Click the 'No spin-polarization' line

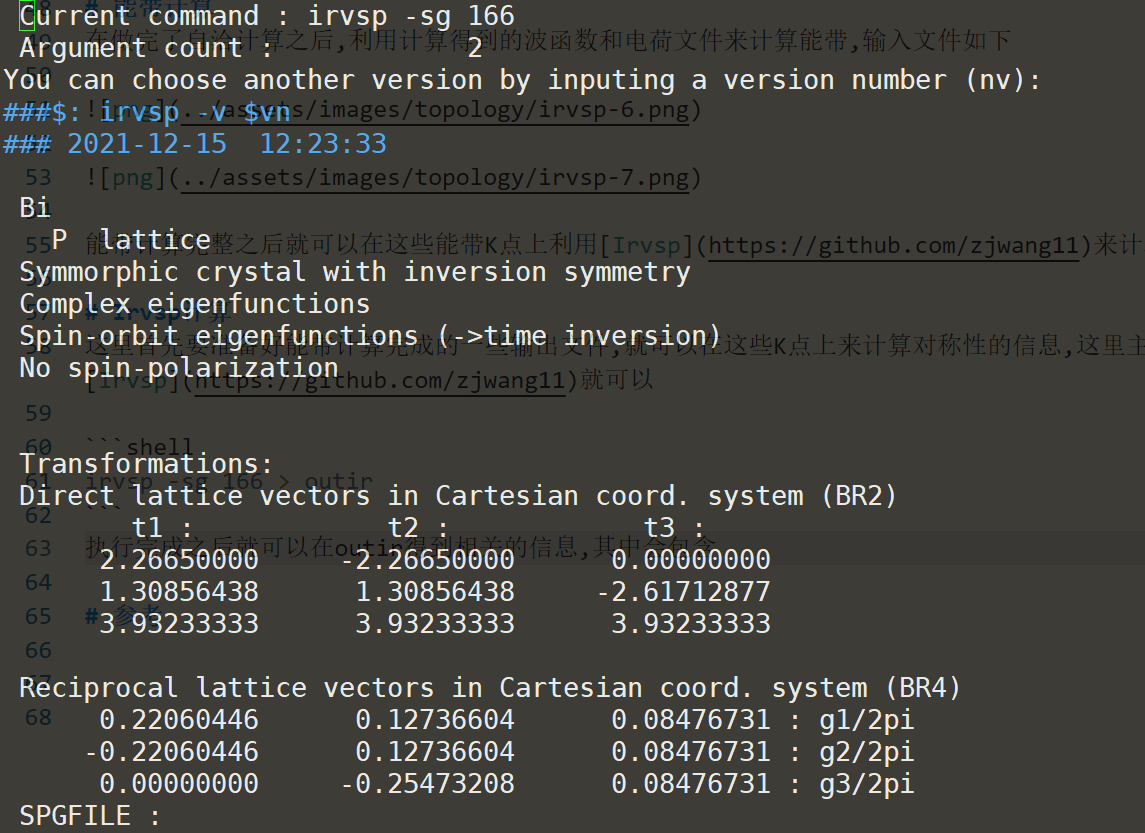179,368
